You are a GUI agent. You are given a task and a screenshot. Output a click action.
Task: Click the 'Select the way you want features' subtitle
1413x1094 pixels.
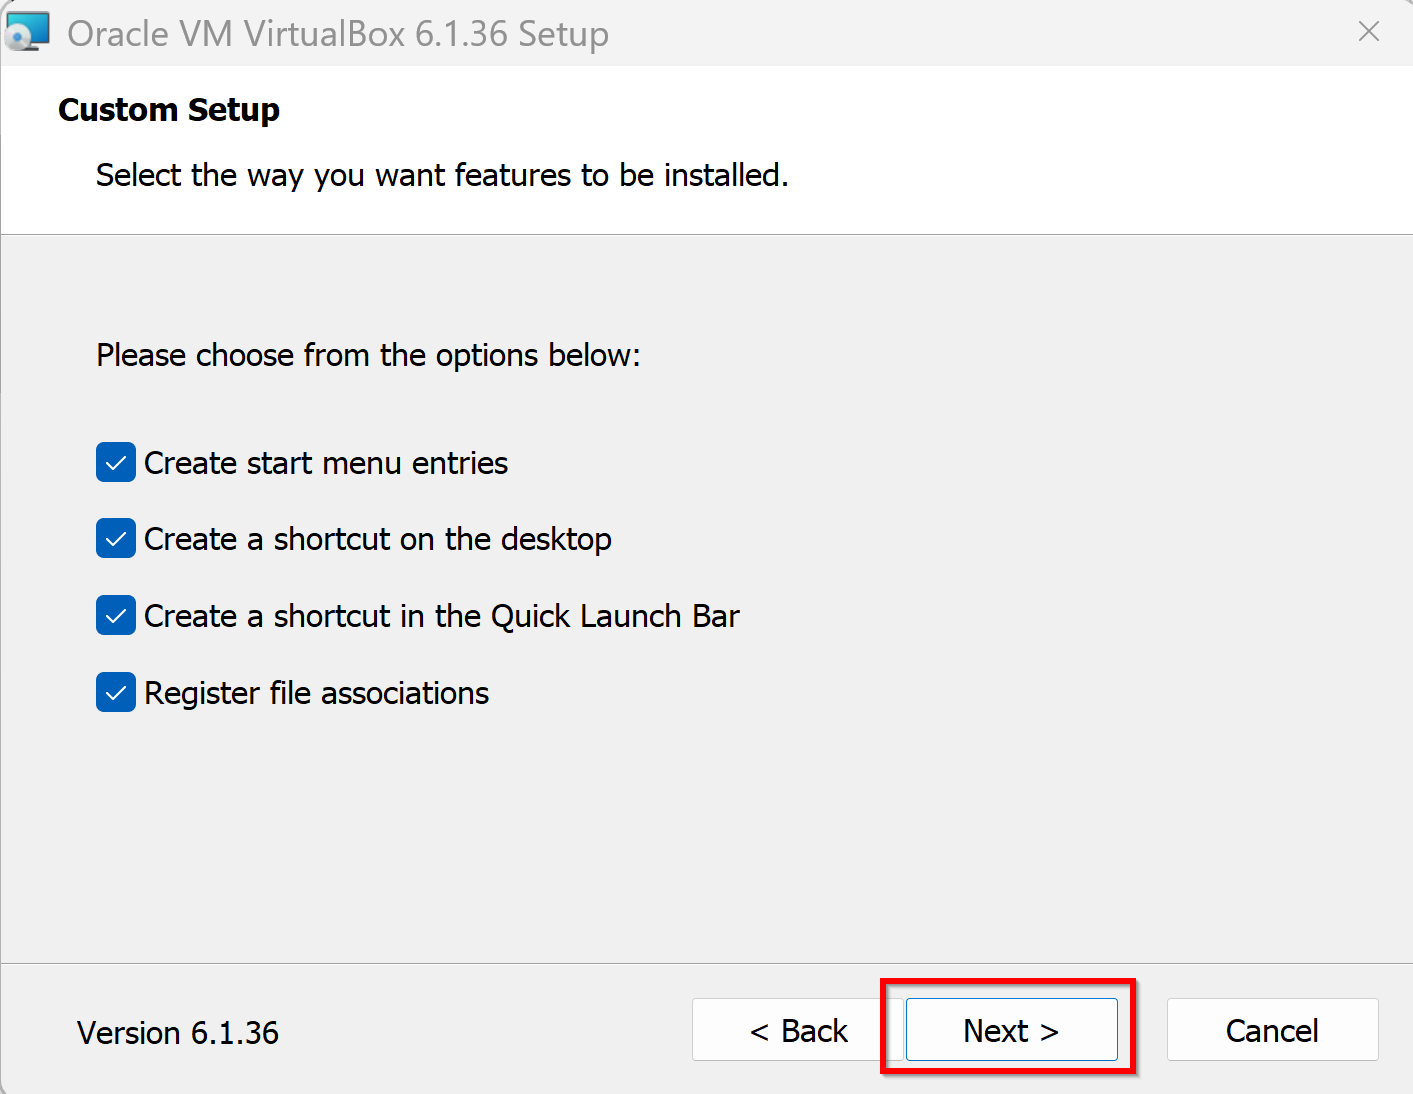point(442,175)
